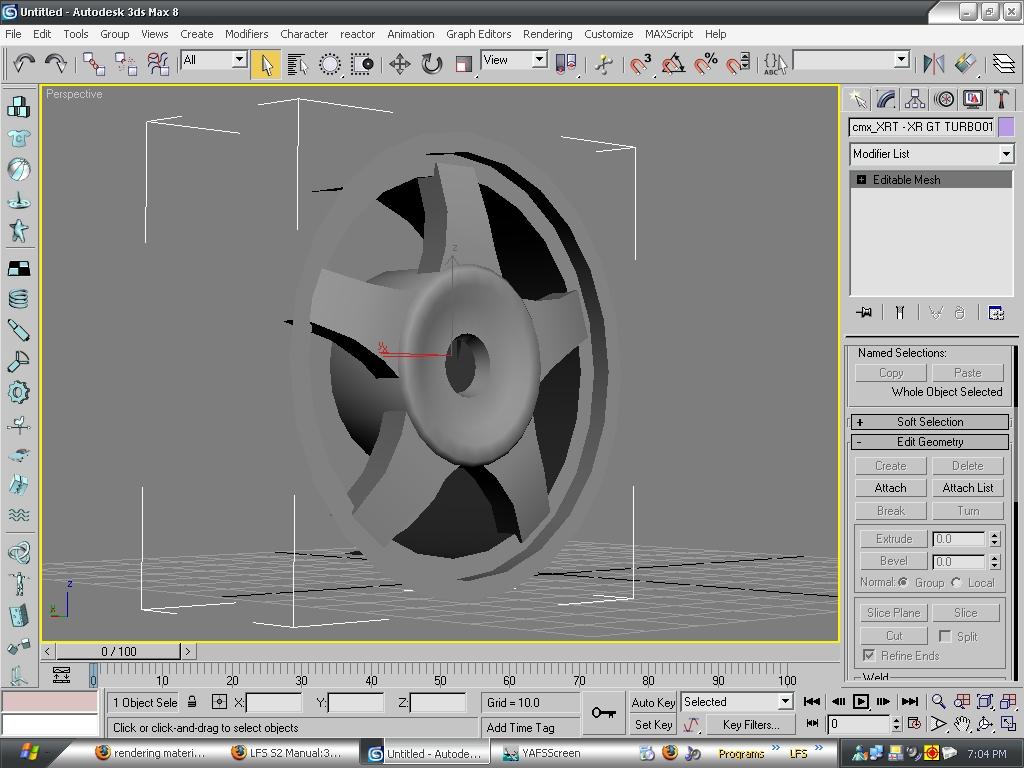Click the Undo arrow icon
The width and height of the screenshot is (1024, 768).
pos(24,64)
